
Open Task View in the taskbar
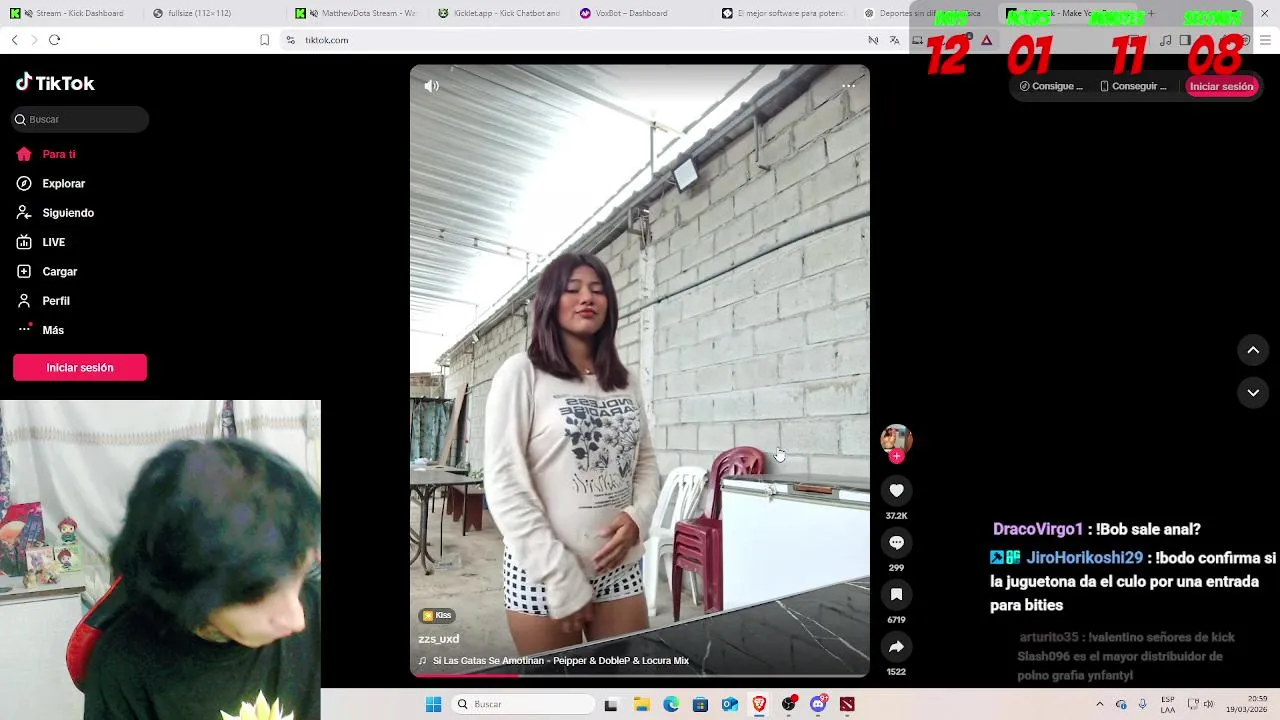(x=611, y=704)
